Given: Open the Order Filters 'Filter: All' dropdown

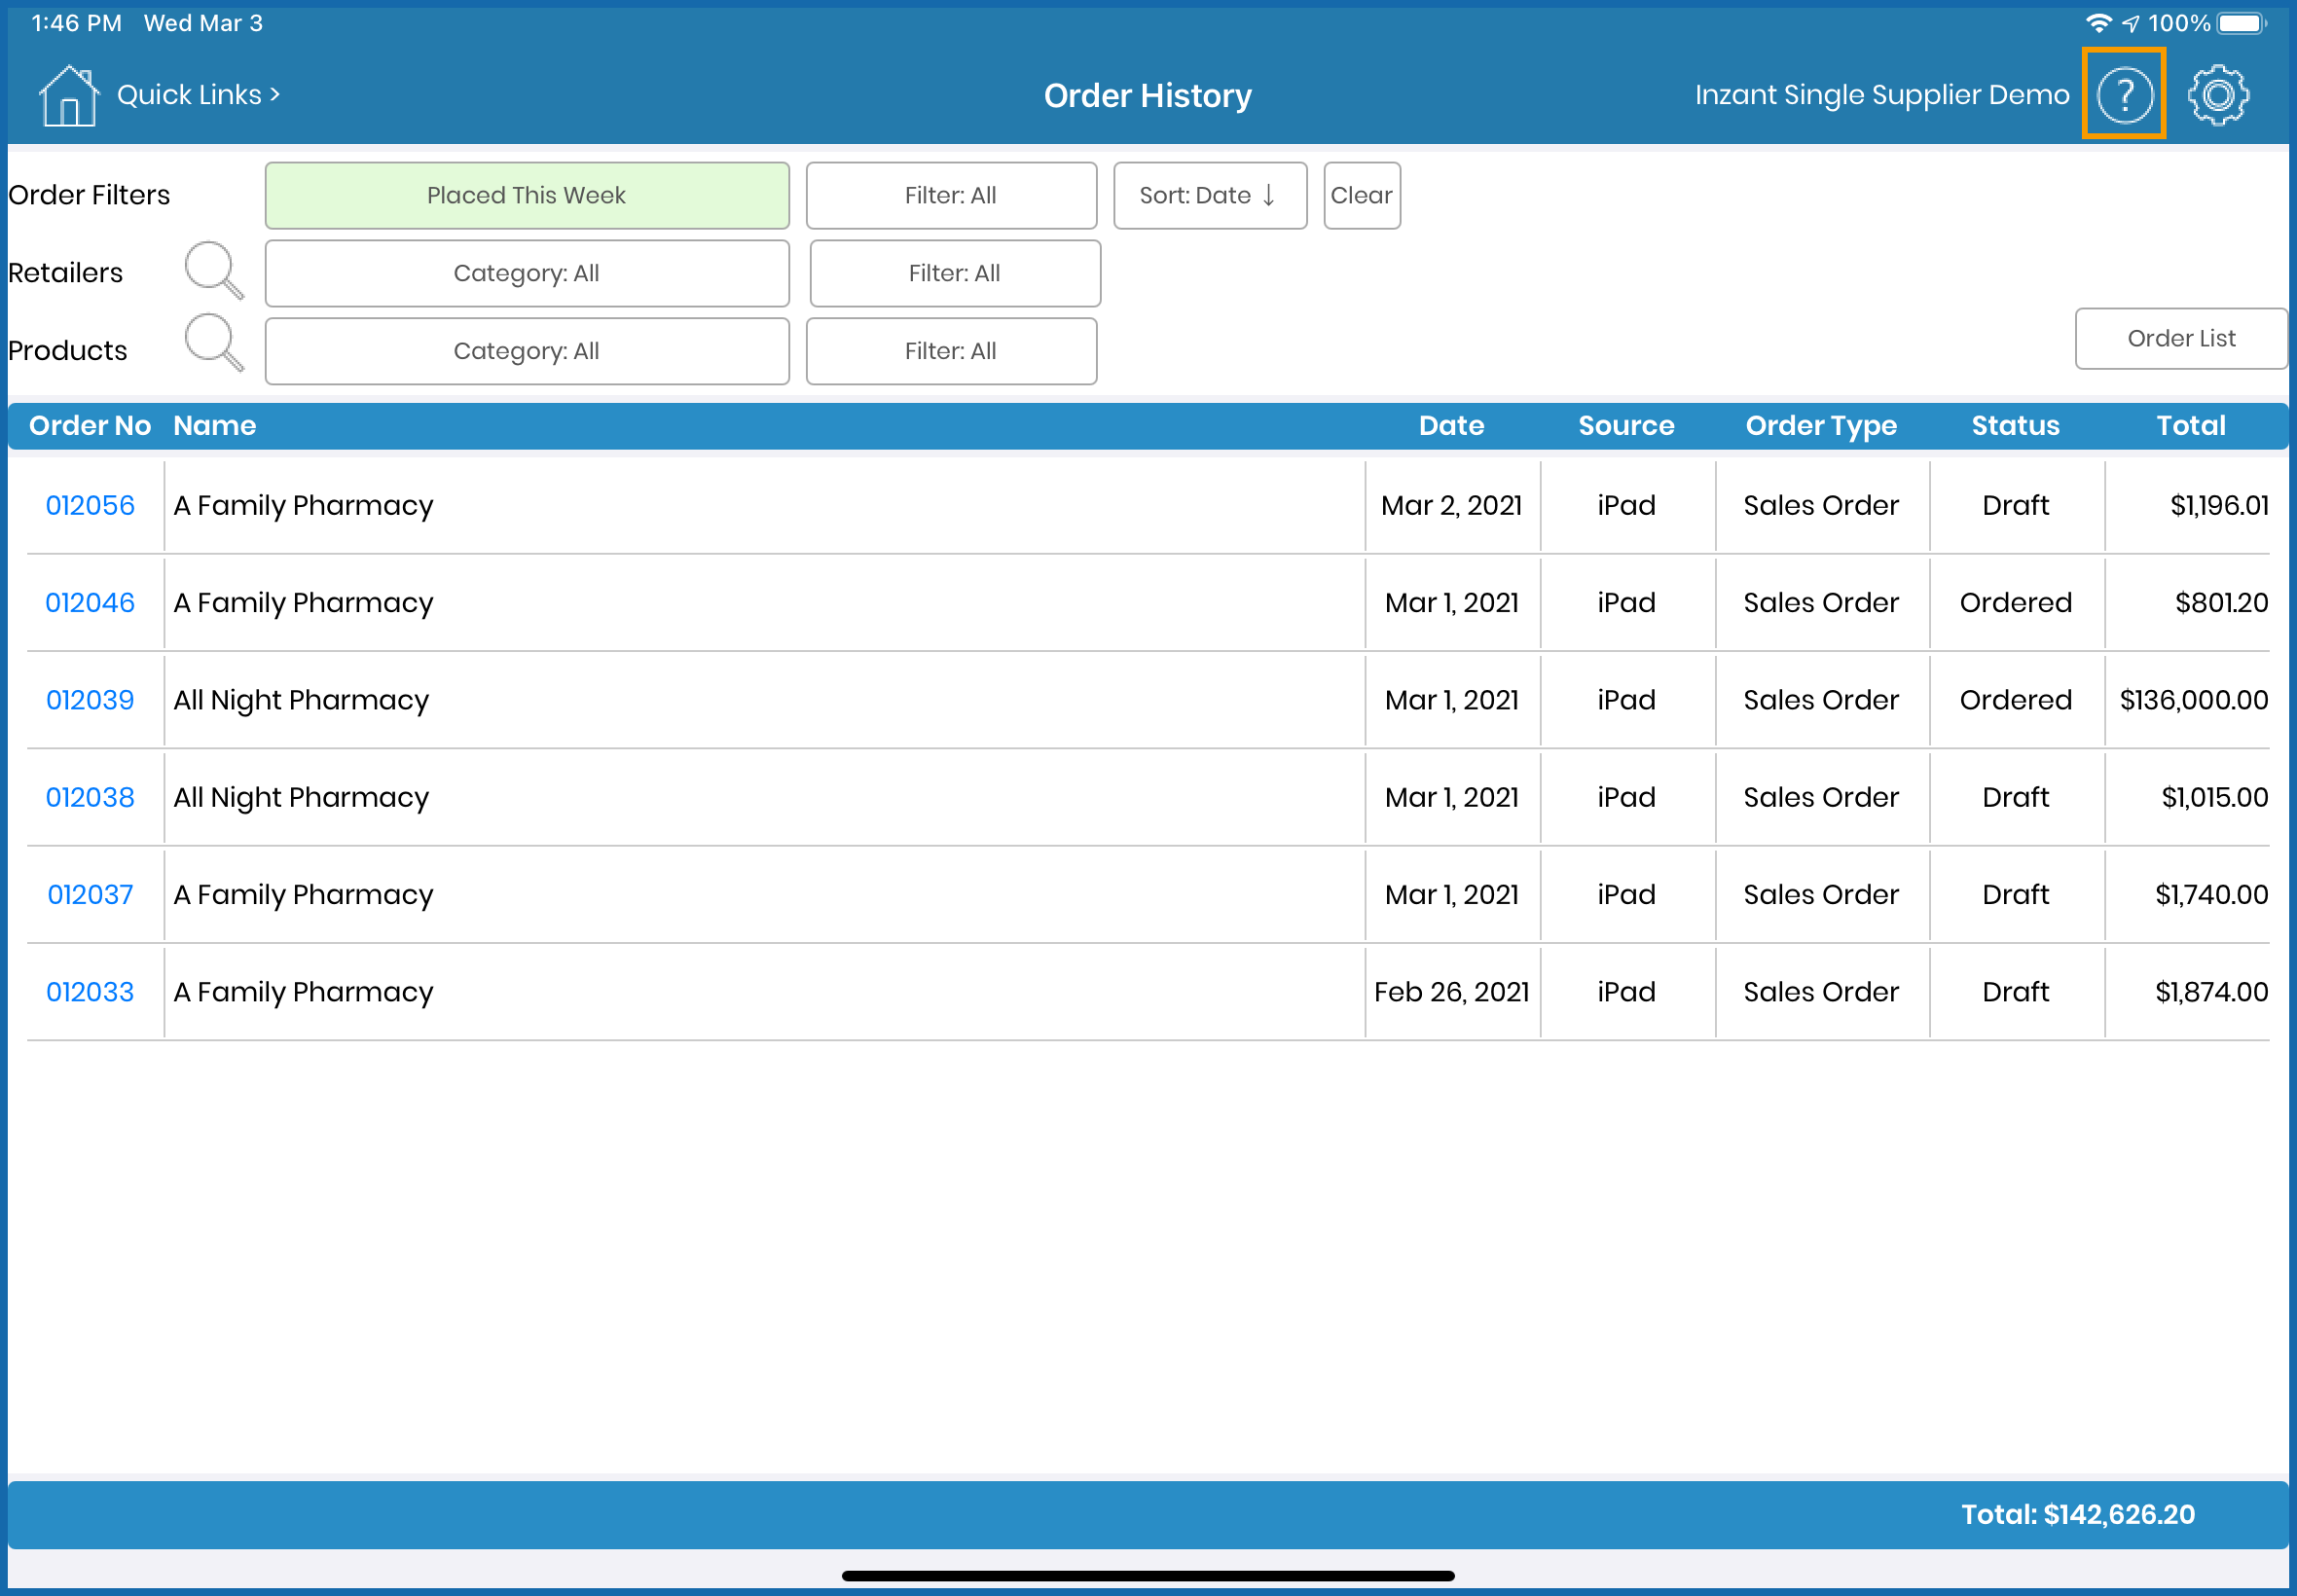Looking at the screenshot, I should pos(950,196).
